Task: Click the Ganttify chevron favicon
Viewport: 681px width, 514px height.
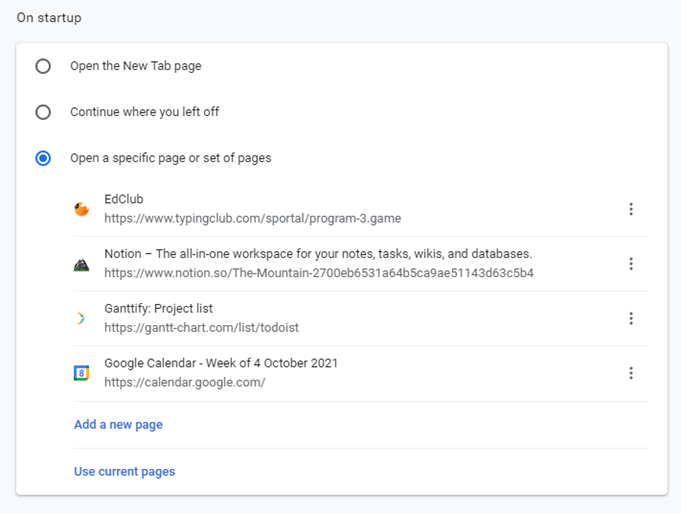Action: click(82, 318)
